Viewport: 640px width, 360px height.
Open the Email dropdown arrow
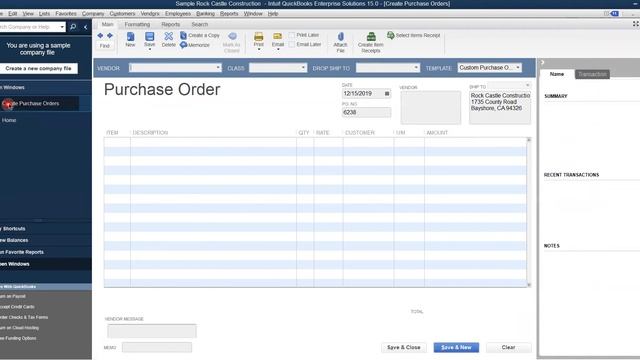pos(278,49)
